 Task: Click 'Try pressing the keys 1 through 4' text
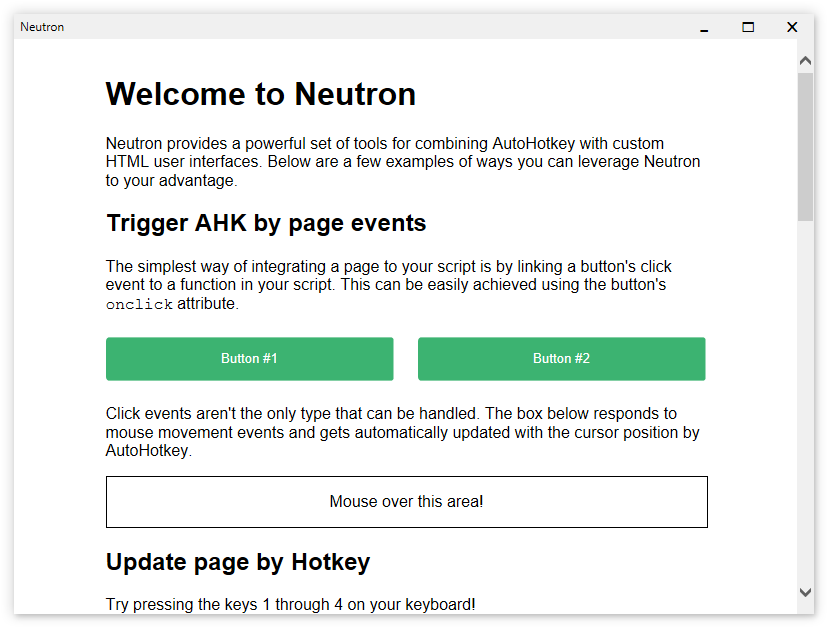click(x=290, y=605)
